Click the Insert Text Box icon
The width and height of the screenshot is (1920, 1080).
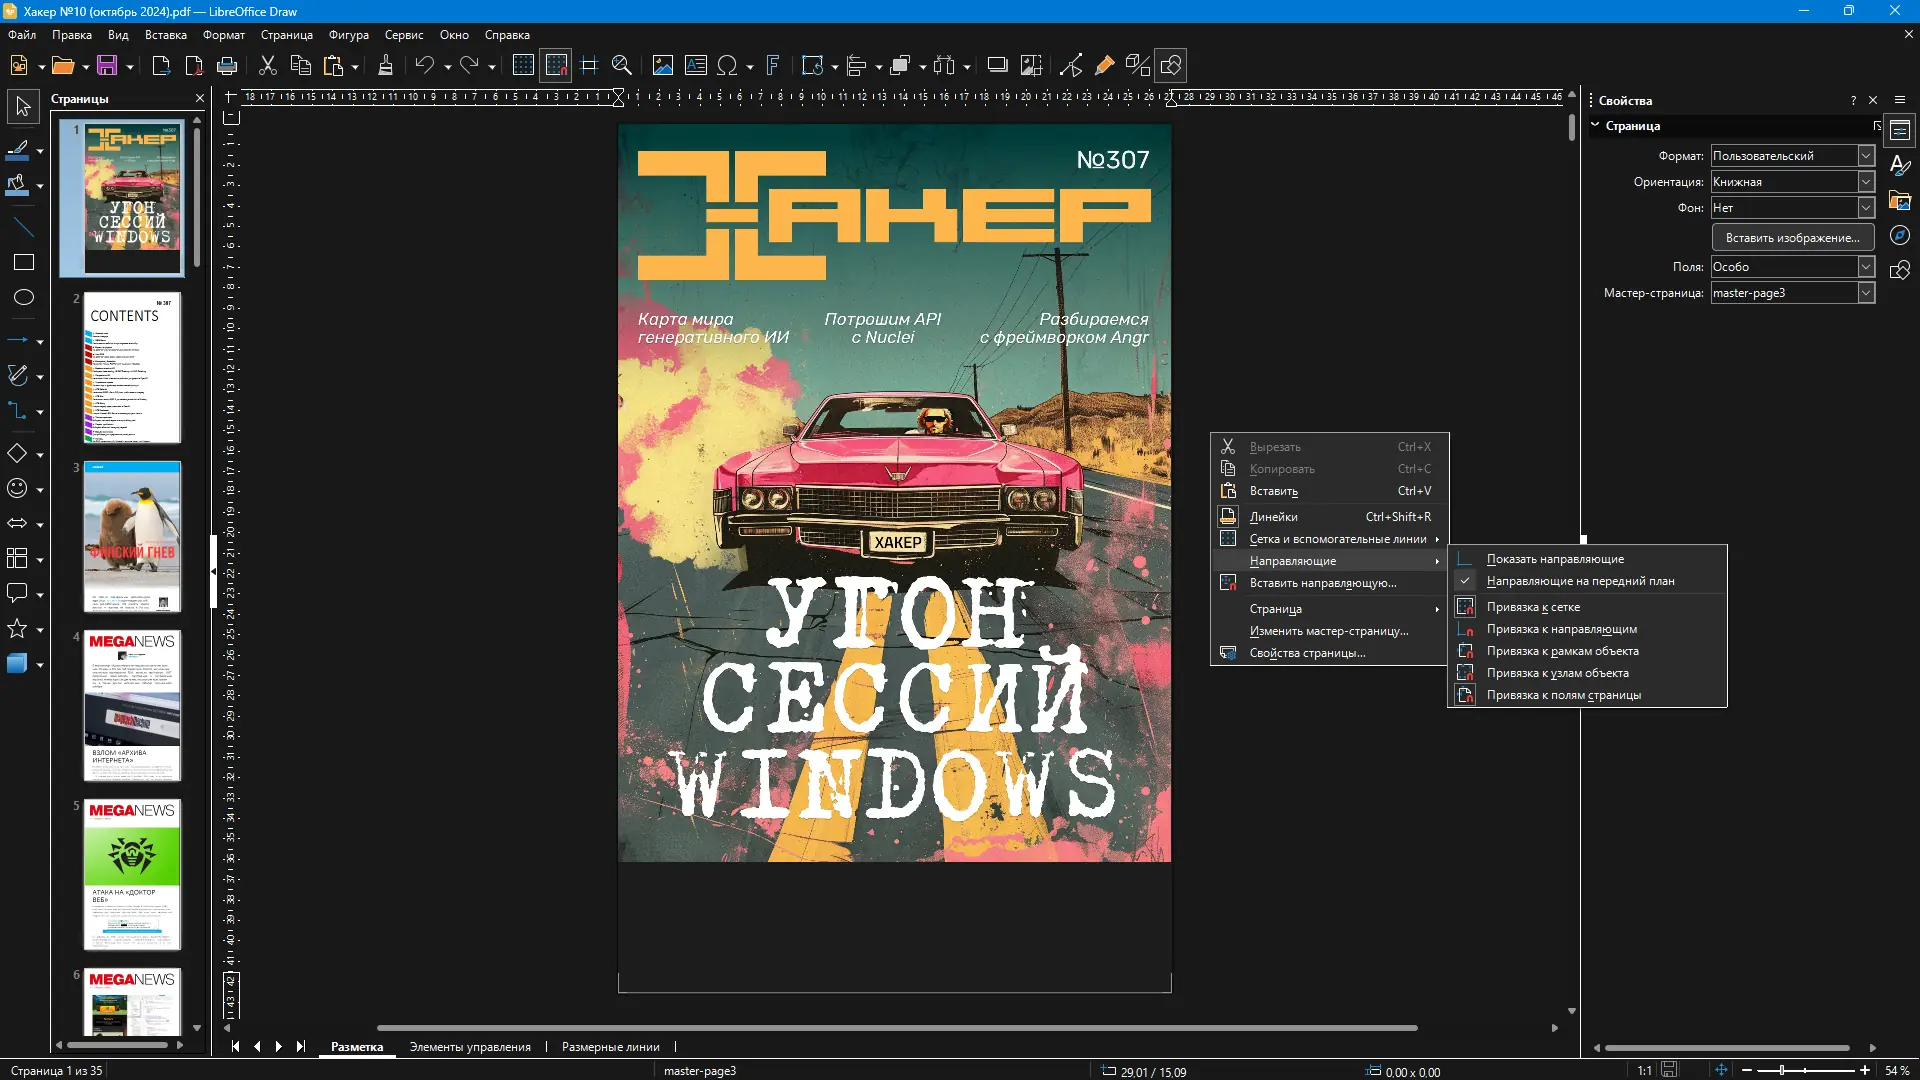(696, 66)
